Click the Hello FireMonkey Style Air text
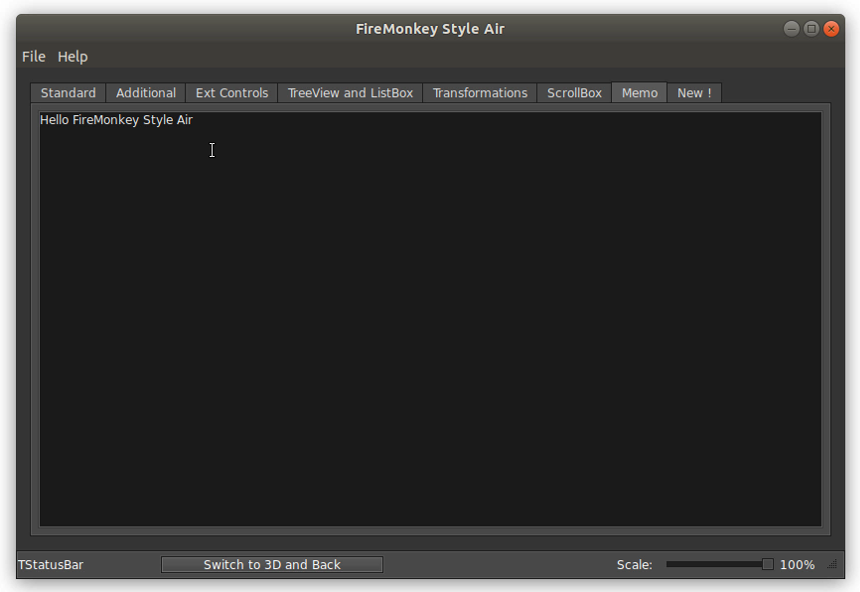 116,120
